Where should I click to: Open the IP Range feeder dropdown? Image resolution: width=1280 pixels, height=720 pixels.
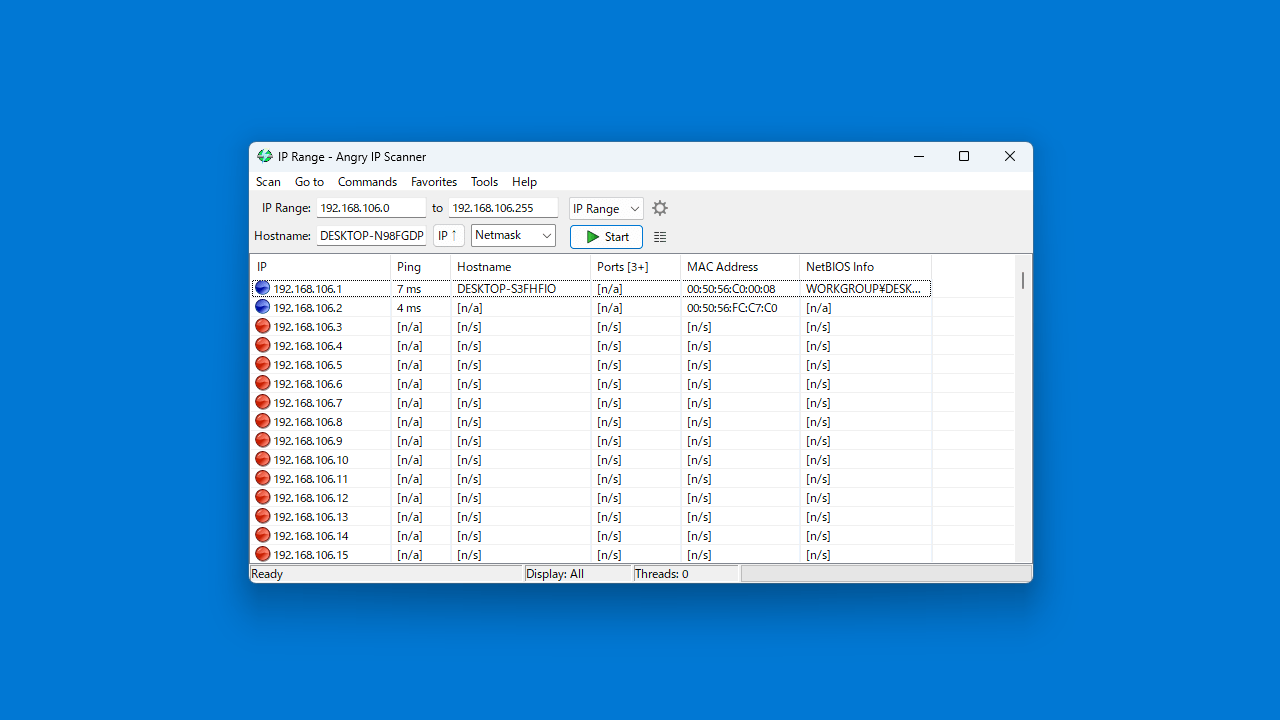pyautogui.click(x=606, y=208)
